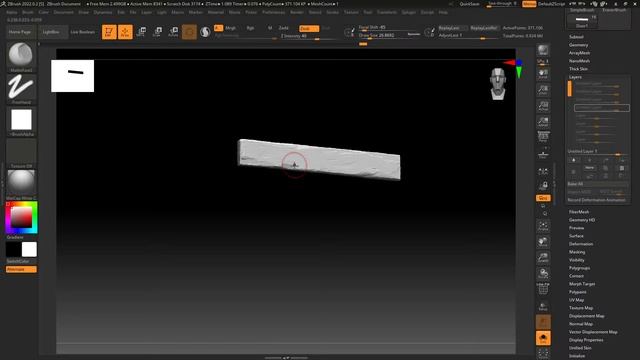Select the Rotate transform tool in top shelf
640x360 pixels.
pyautogui.click(x=173, y=32)
